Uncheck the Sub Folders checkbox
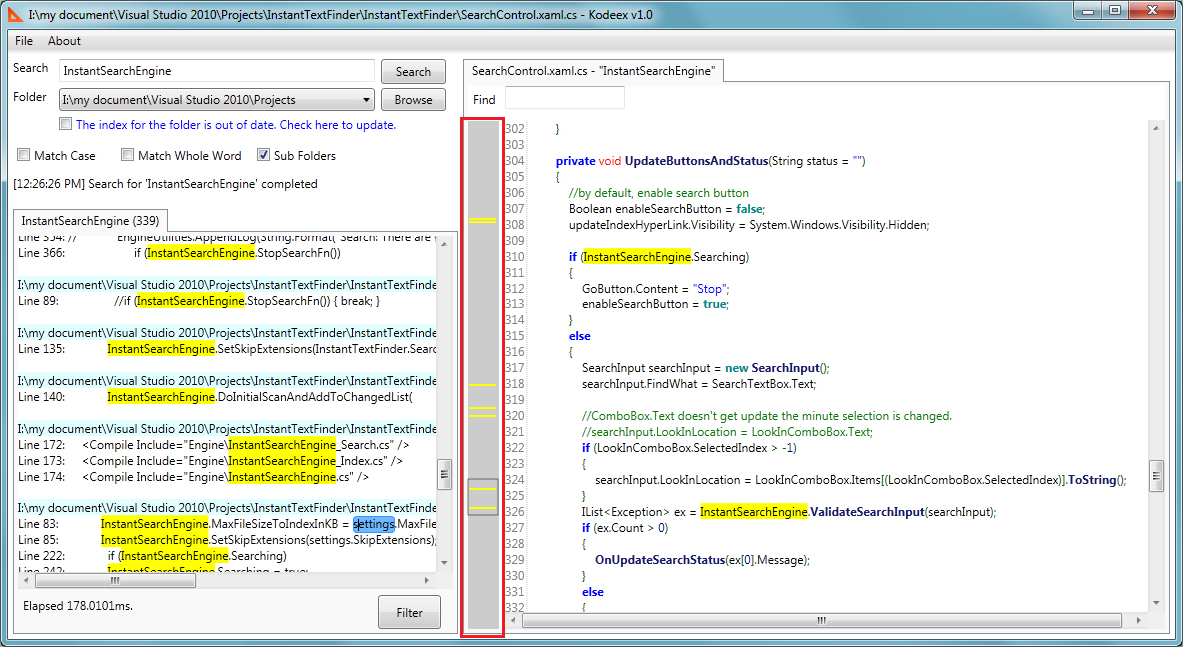This screenshot has height=647, width=1183. tap(264, 156)
